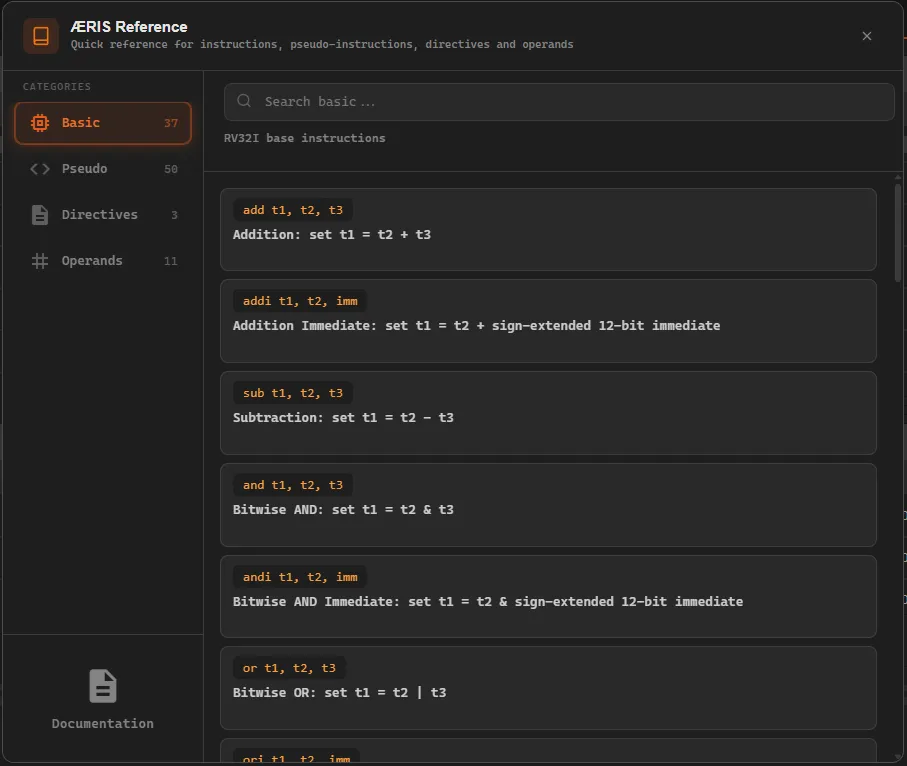Click the Documentation link label
This screenshot has width=907, height=766.
click(103, 723)
